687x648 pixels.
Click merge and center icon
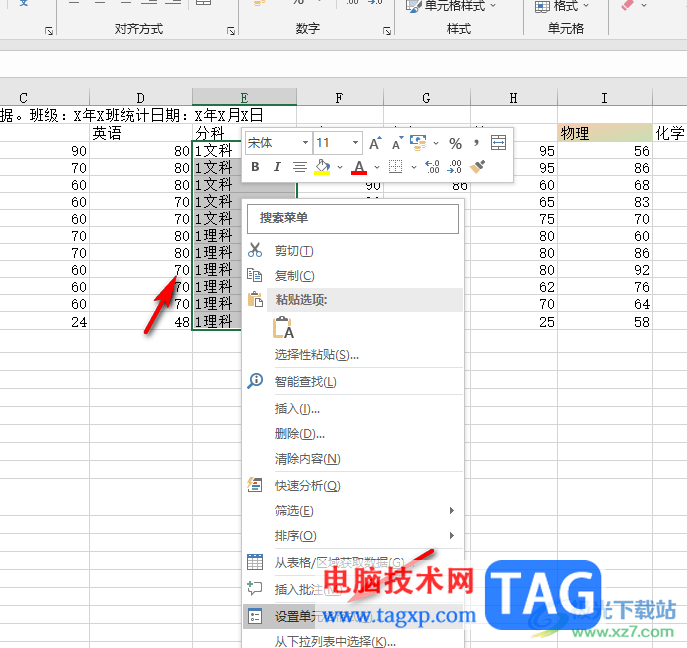coord(498,143)
